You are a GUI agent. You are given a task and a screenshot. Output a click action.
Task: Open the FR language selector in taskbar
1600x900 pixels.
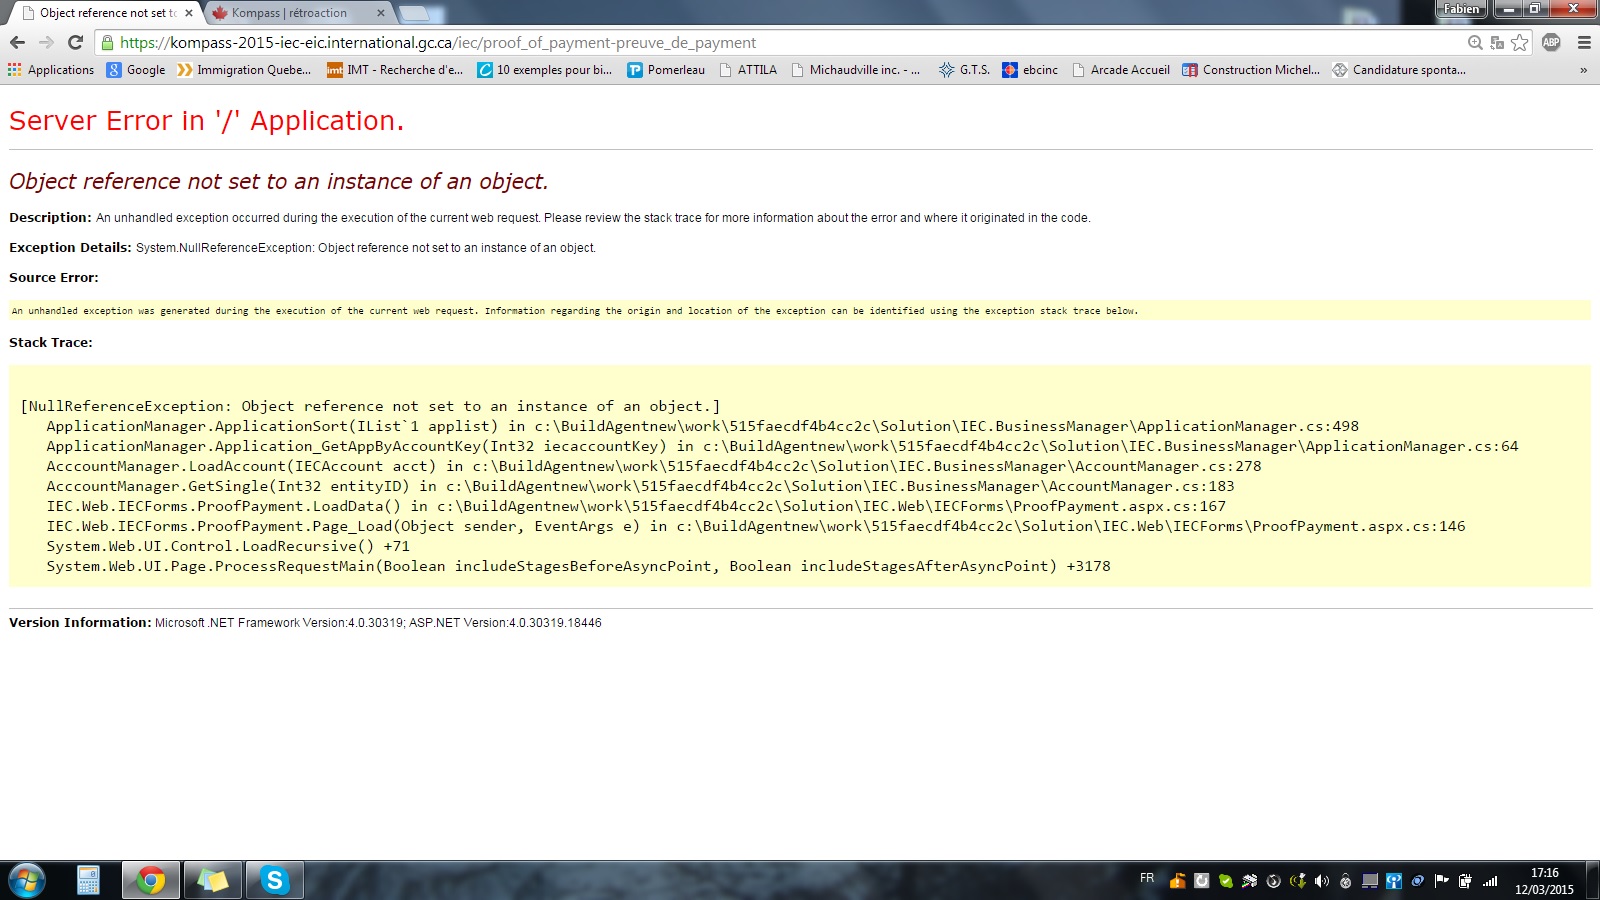click(1147, 878)
